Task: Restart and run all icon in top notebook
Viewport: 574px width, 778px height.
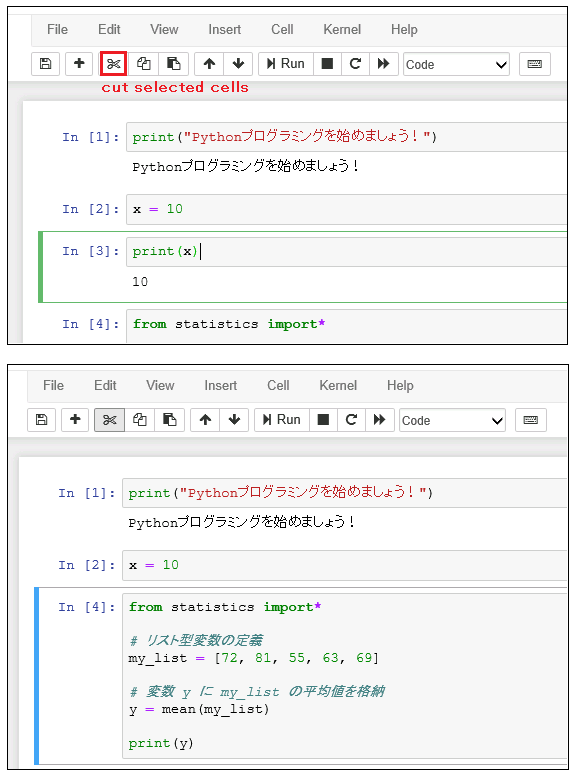Action: pos(383,64)
